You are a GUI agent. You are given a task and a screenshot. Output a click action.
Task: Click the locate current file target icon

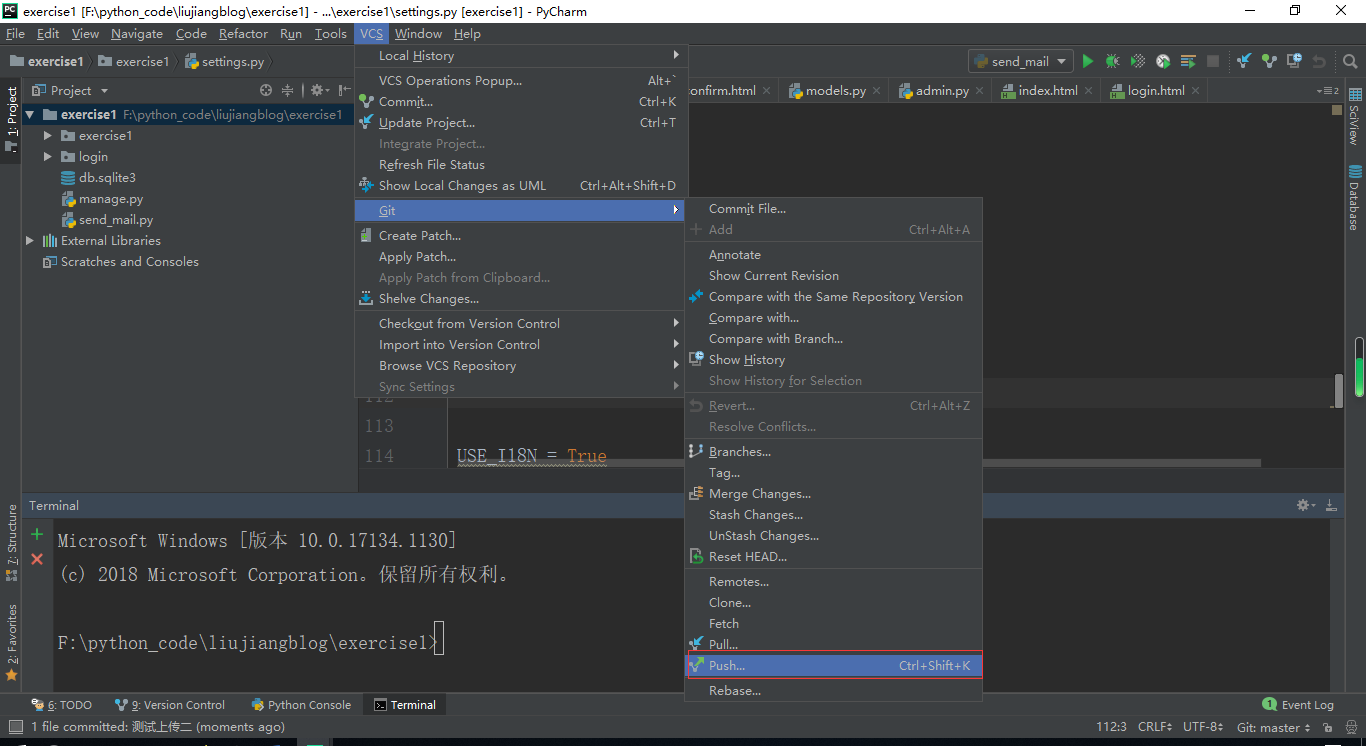click(x=266, y=90)
